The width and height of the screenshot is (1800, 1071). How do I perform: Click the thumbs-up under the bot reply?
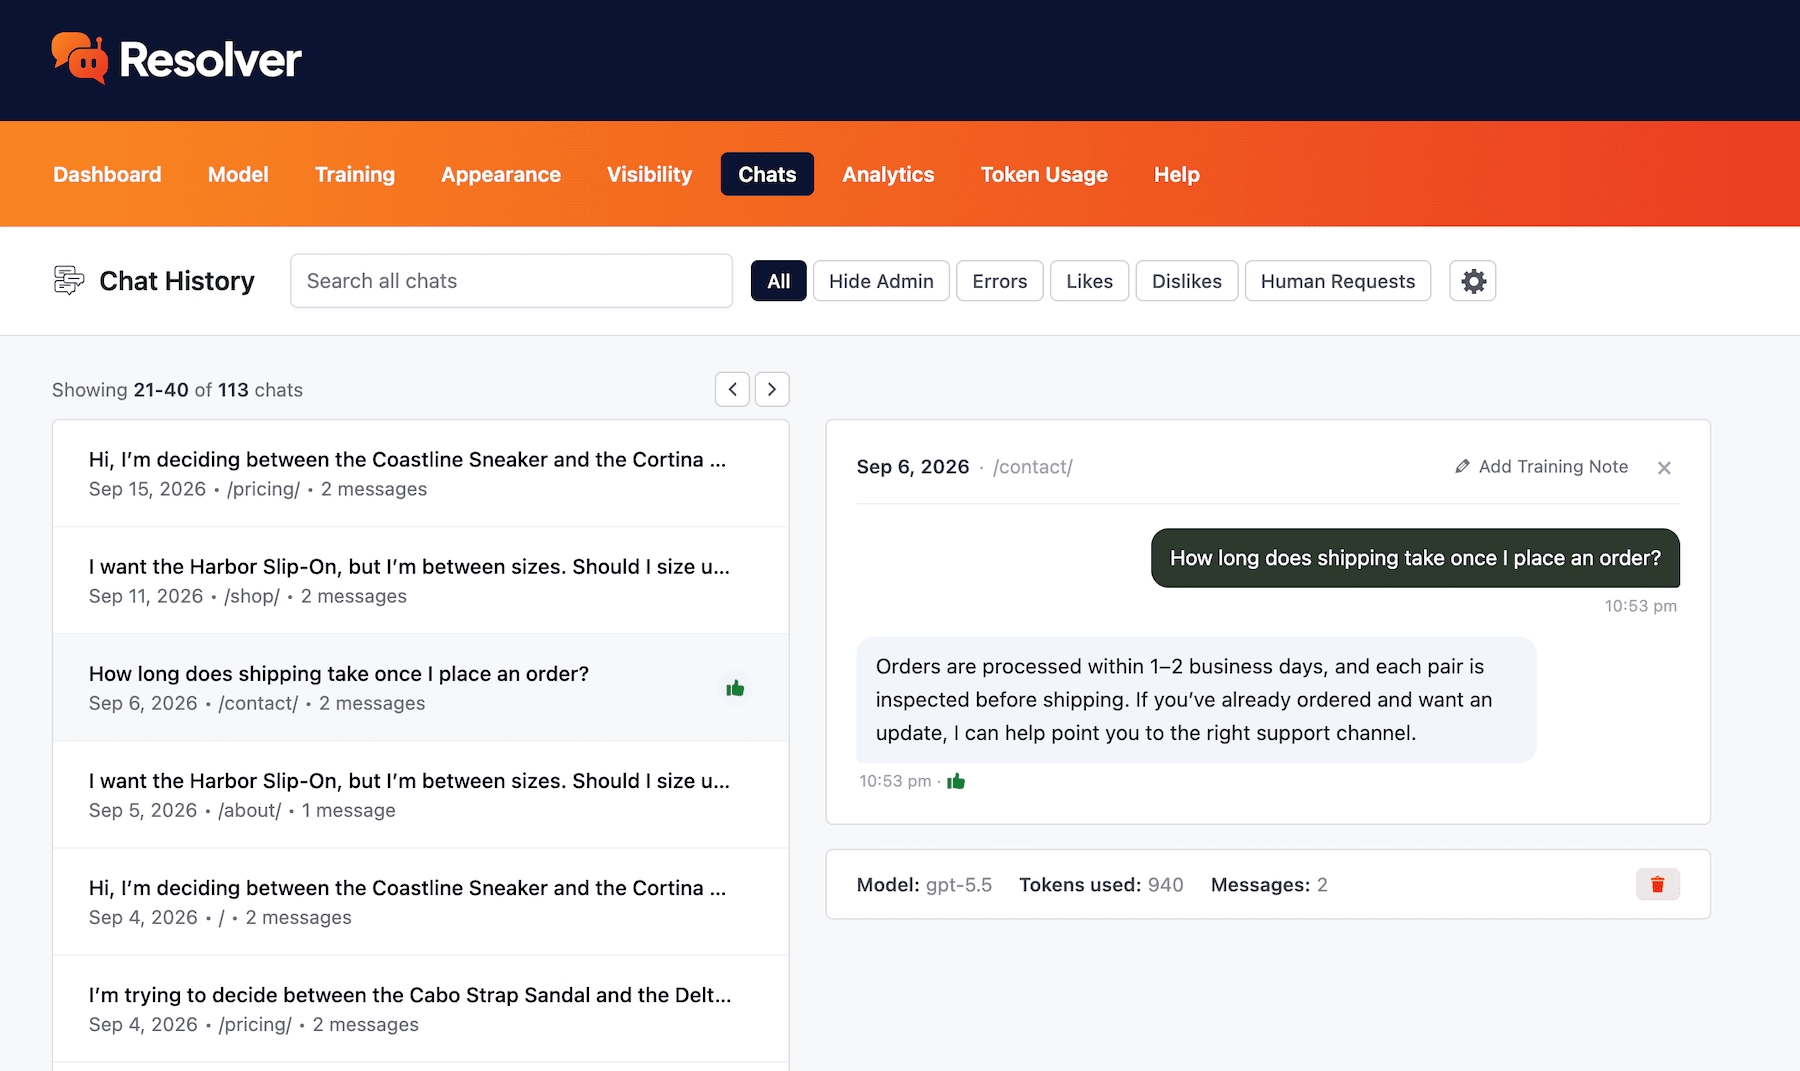click(x=956, y=781)
